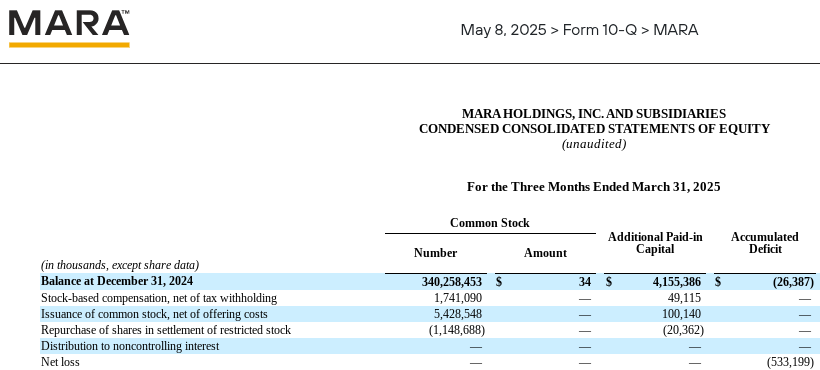Click the 'Common Stock' column group header
The image size is (820, 370).
(x=489, y=223)
